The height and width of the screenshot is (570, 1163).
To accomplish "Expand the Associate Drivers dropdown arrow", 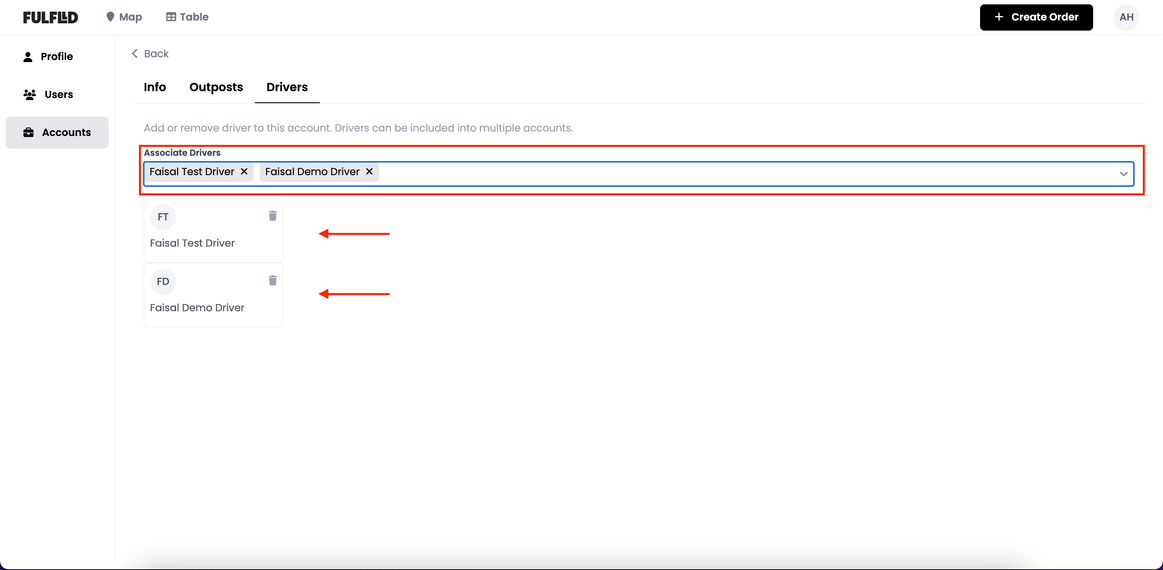I will [1123, 174].
